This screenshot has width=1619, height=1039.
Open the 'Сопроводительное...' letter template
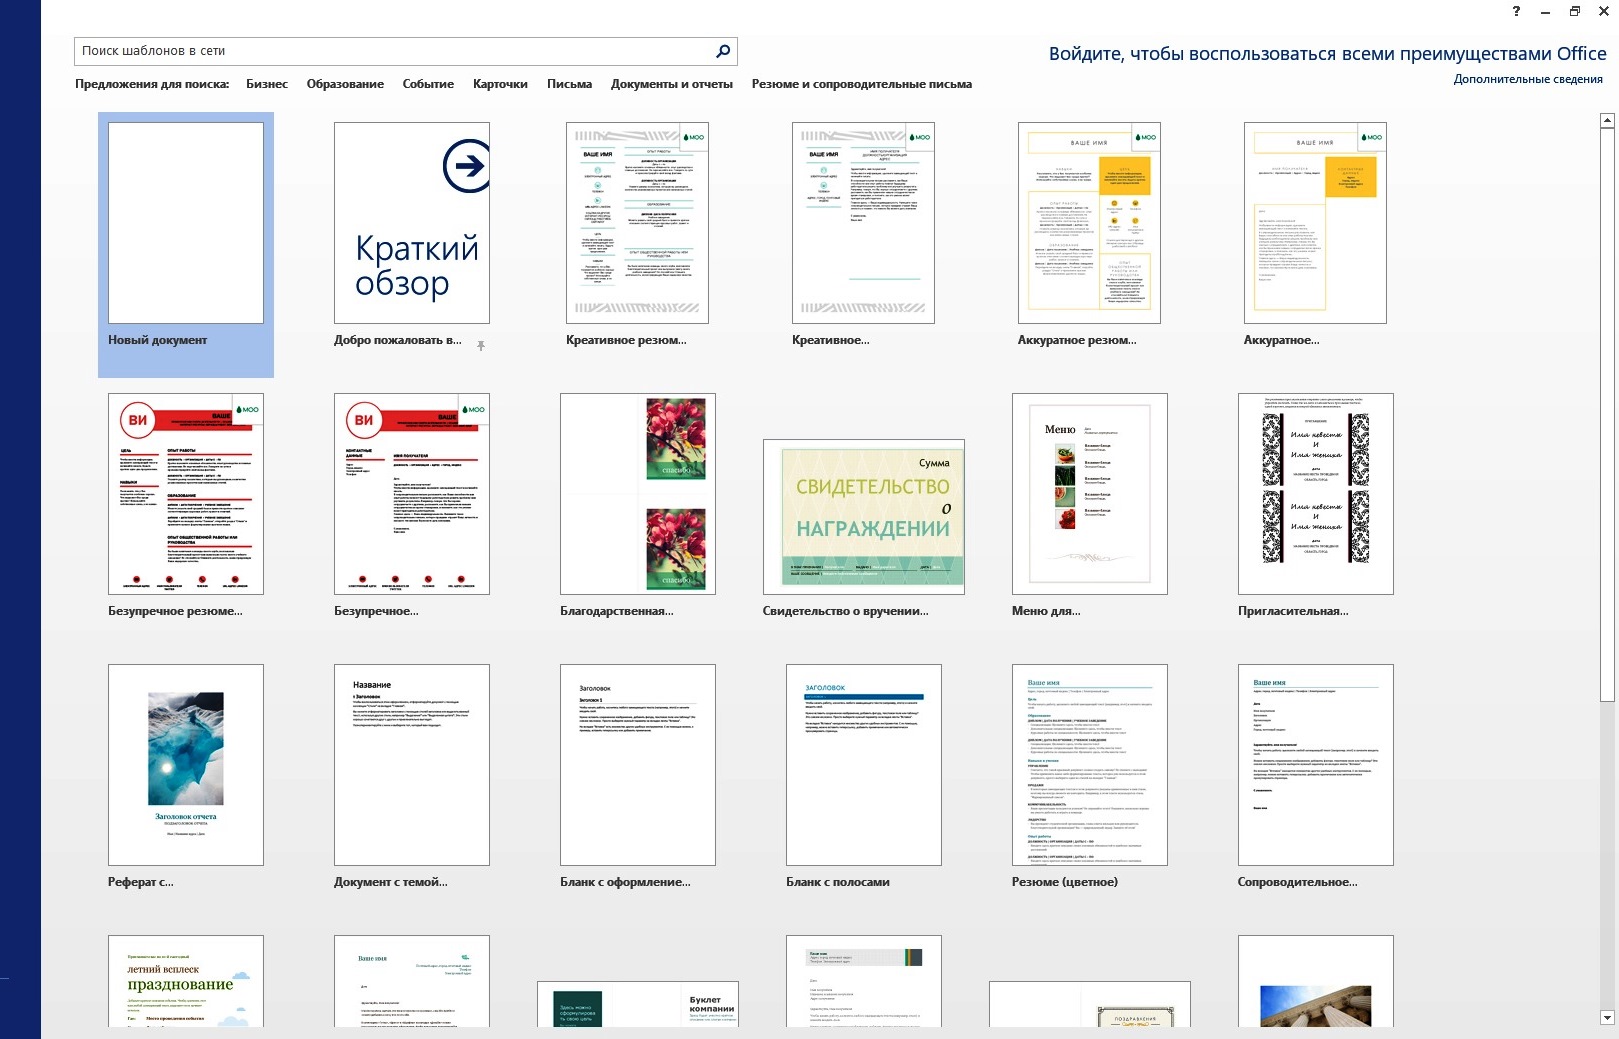[1316, 765]
